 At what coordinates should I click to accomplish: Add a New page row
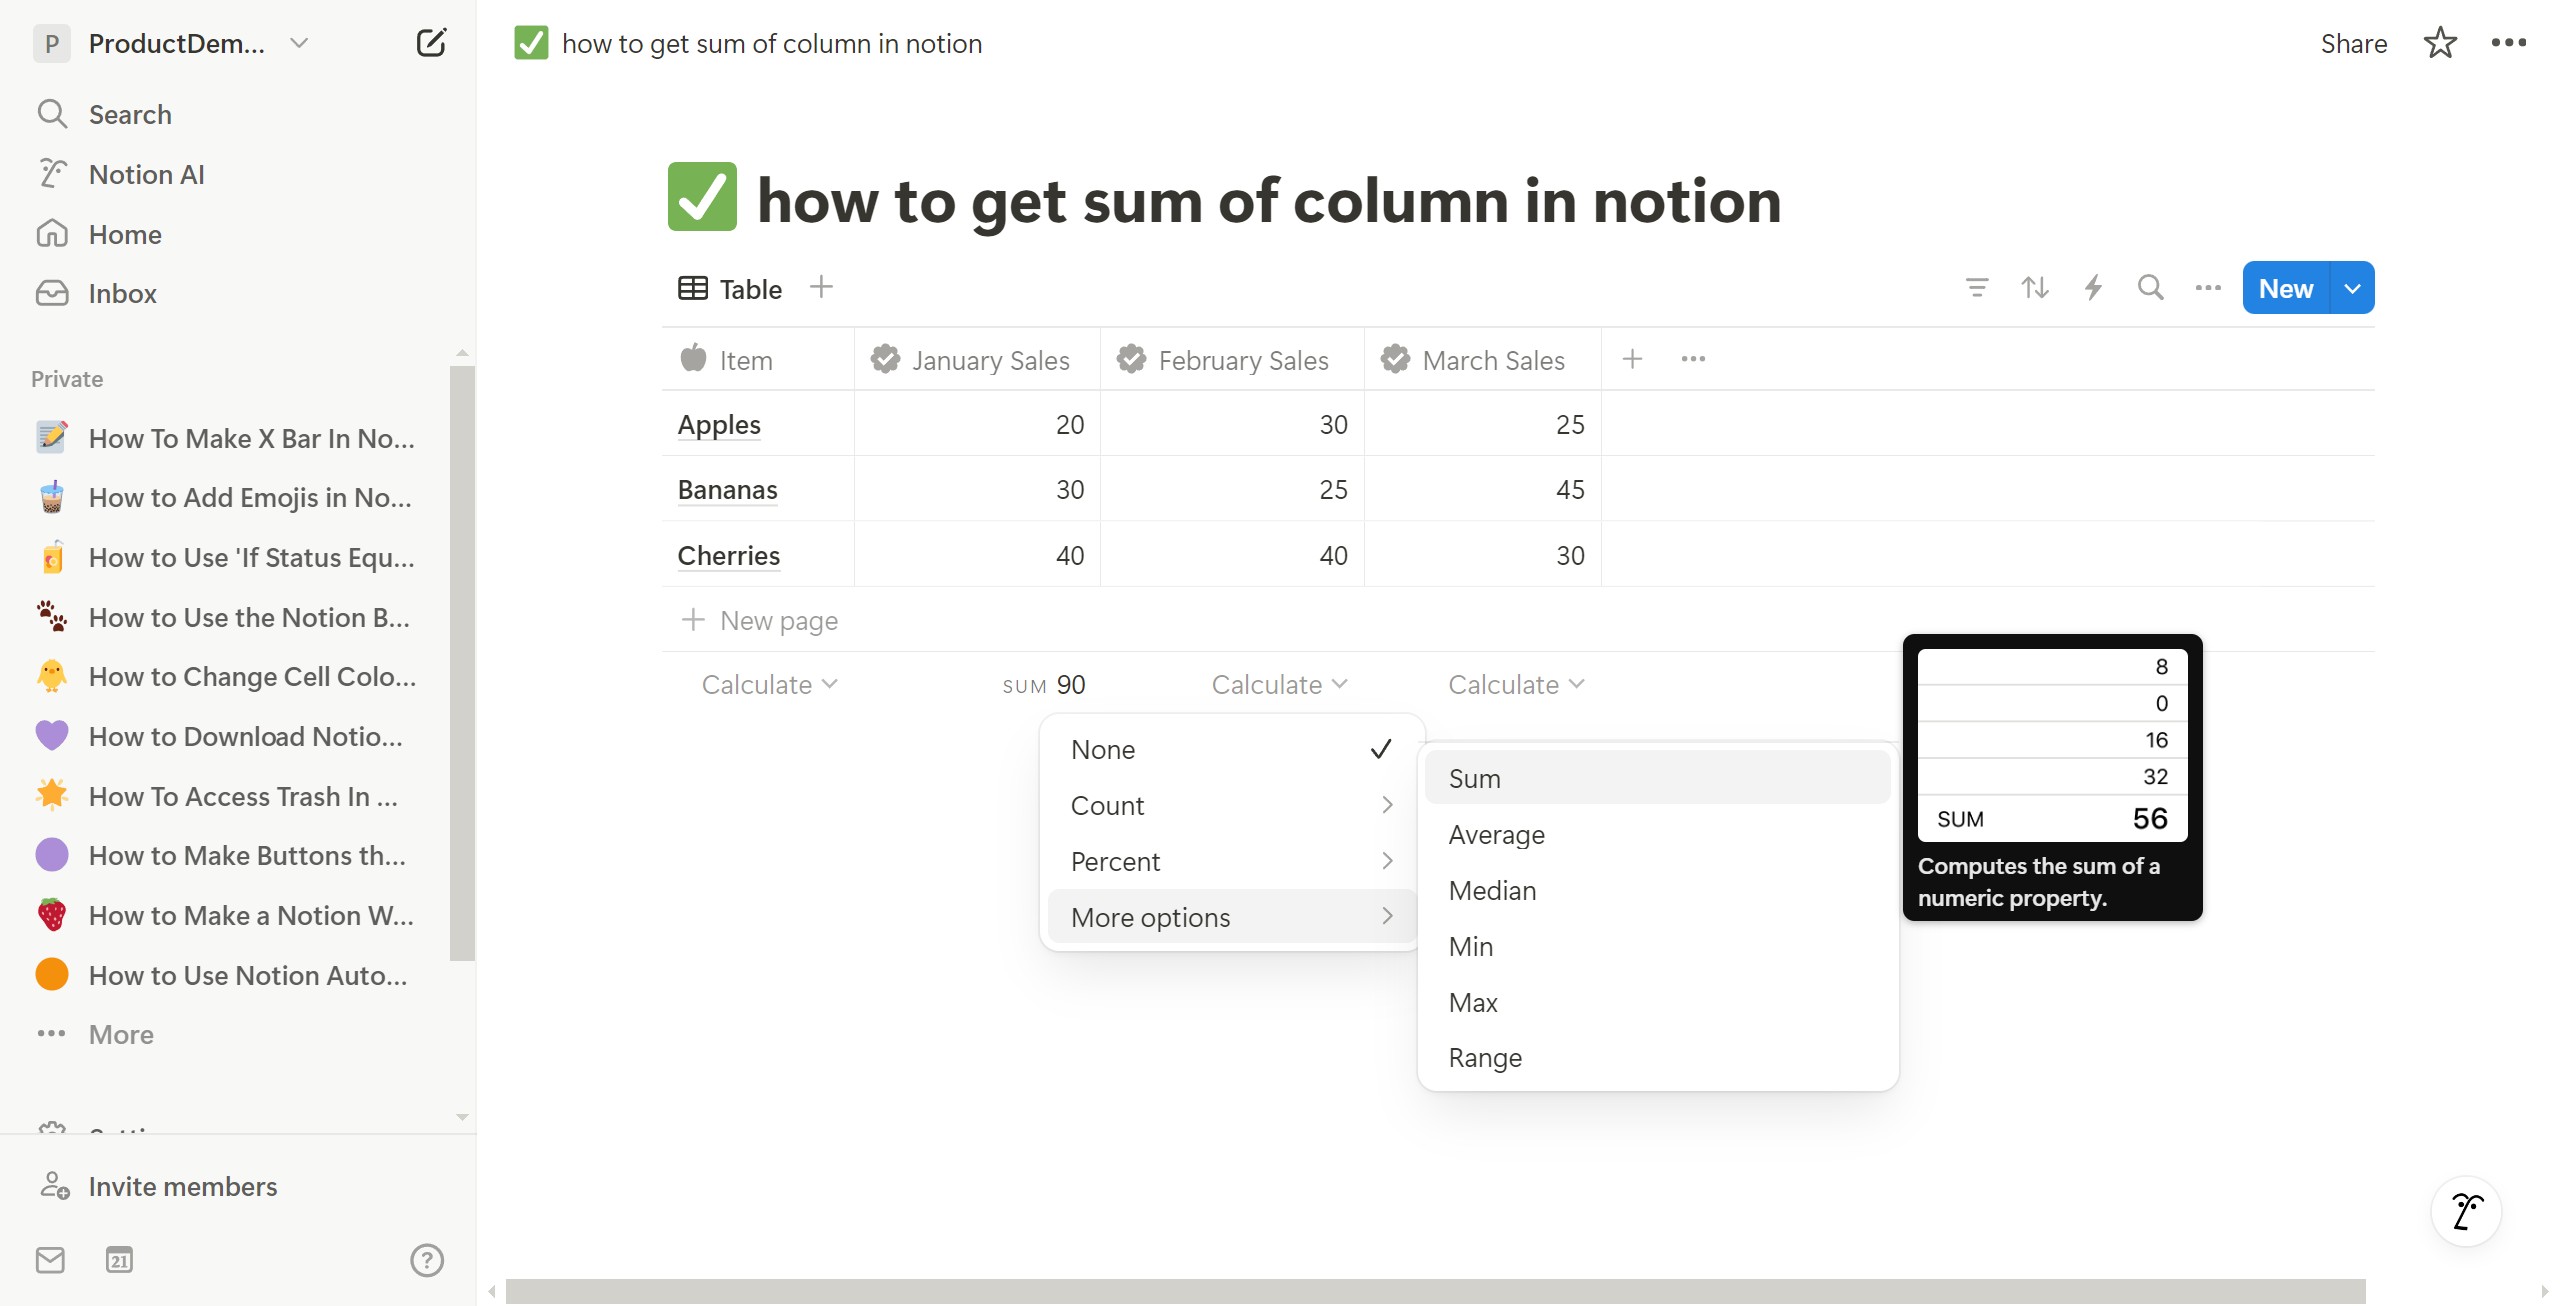(x=759, y=620)
